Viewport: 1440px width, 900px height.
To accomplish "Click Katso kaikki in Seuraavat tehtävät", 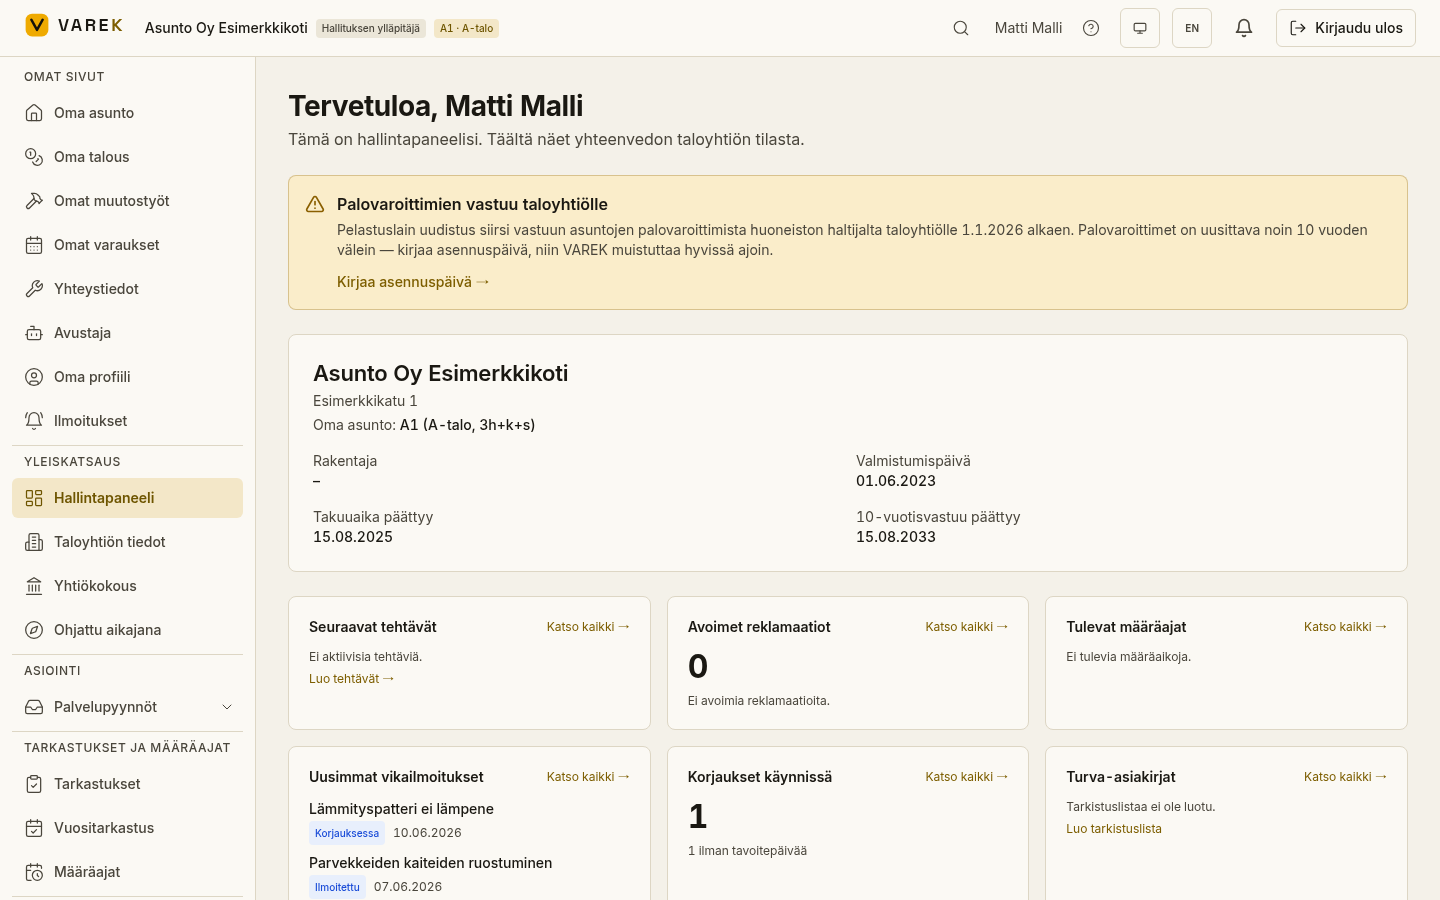I will [x=588, y=627].
